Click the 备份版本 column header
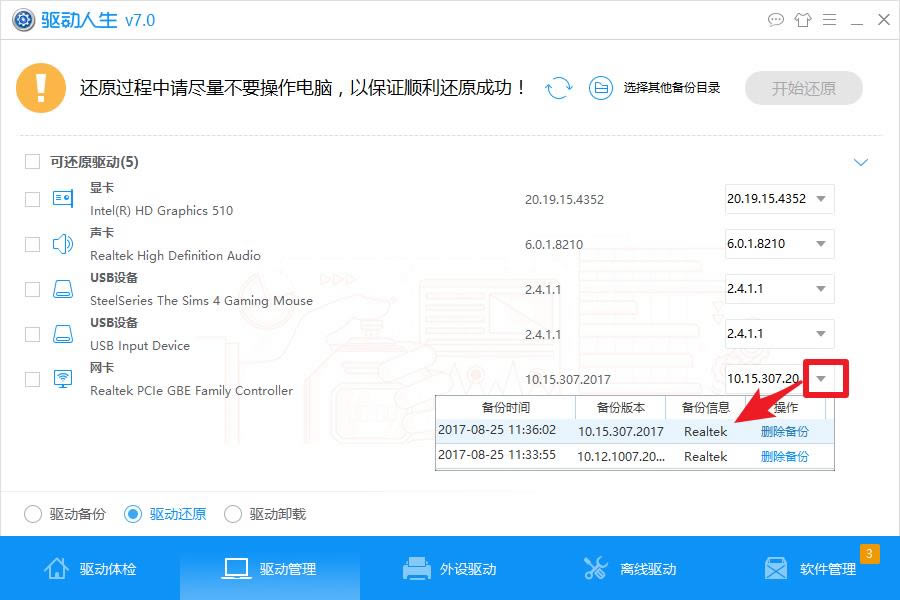 coord(620,408)
